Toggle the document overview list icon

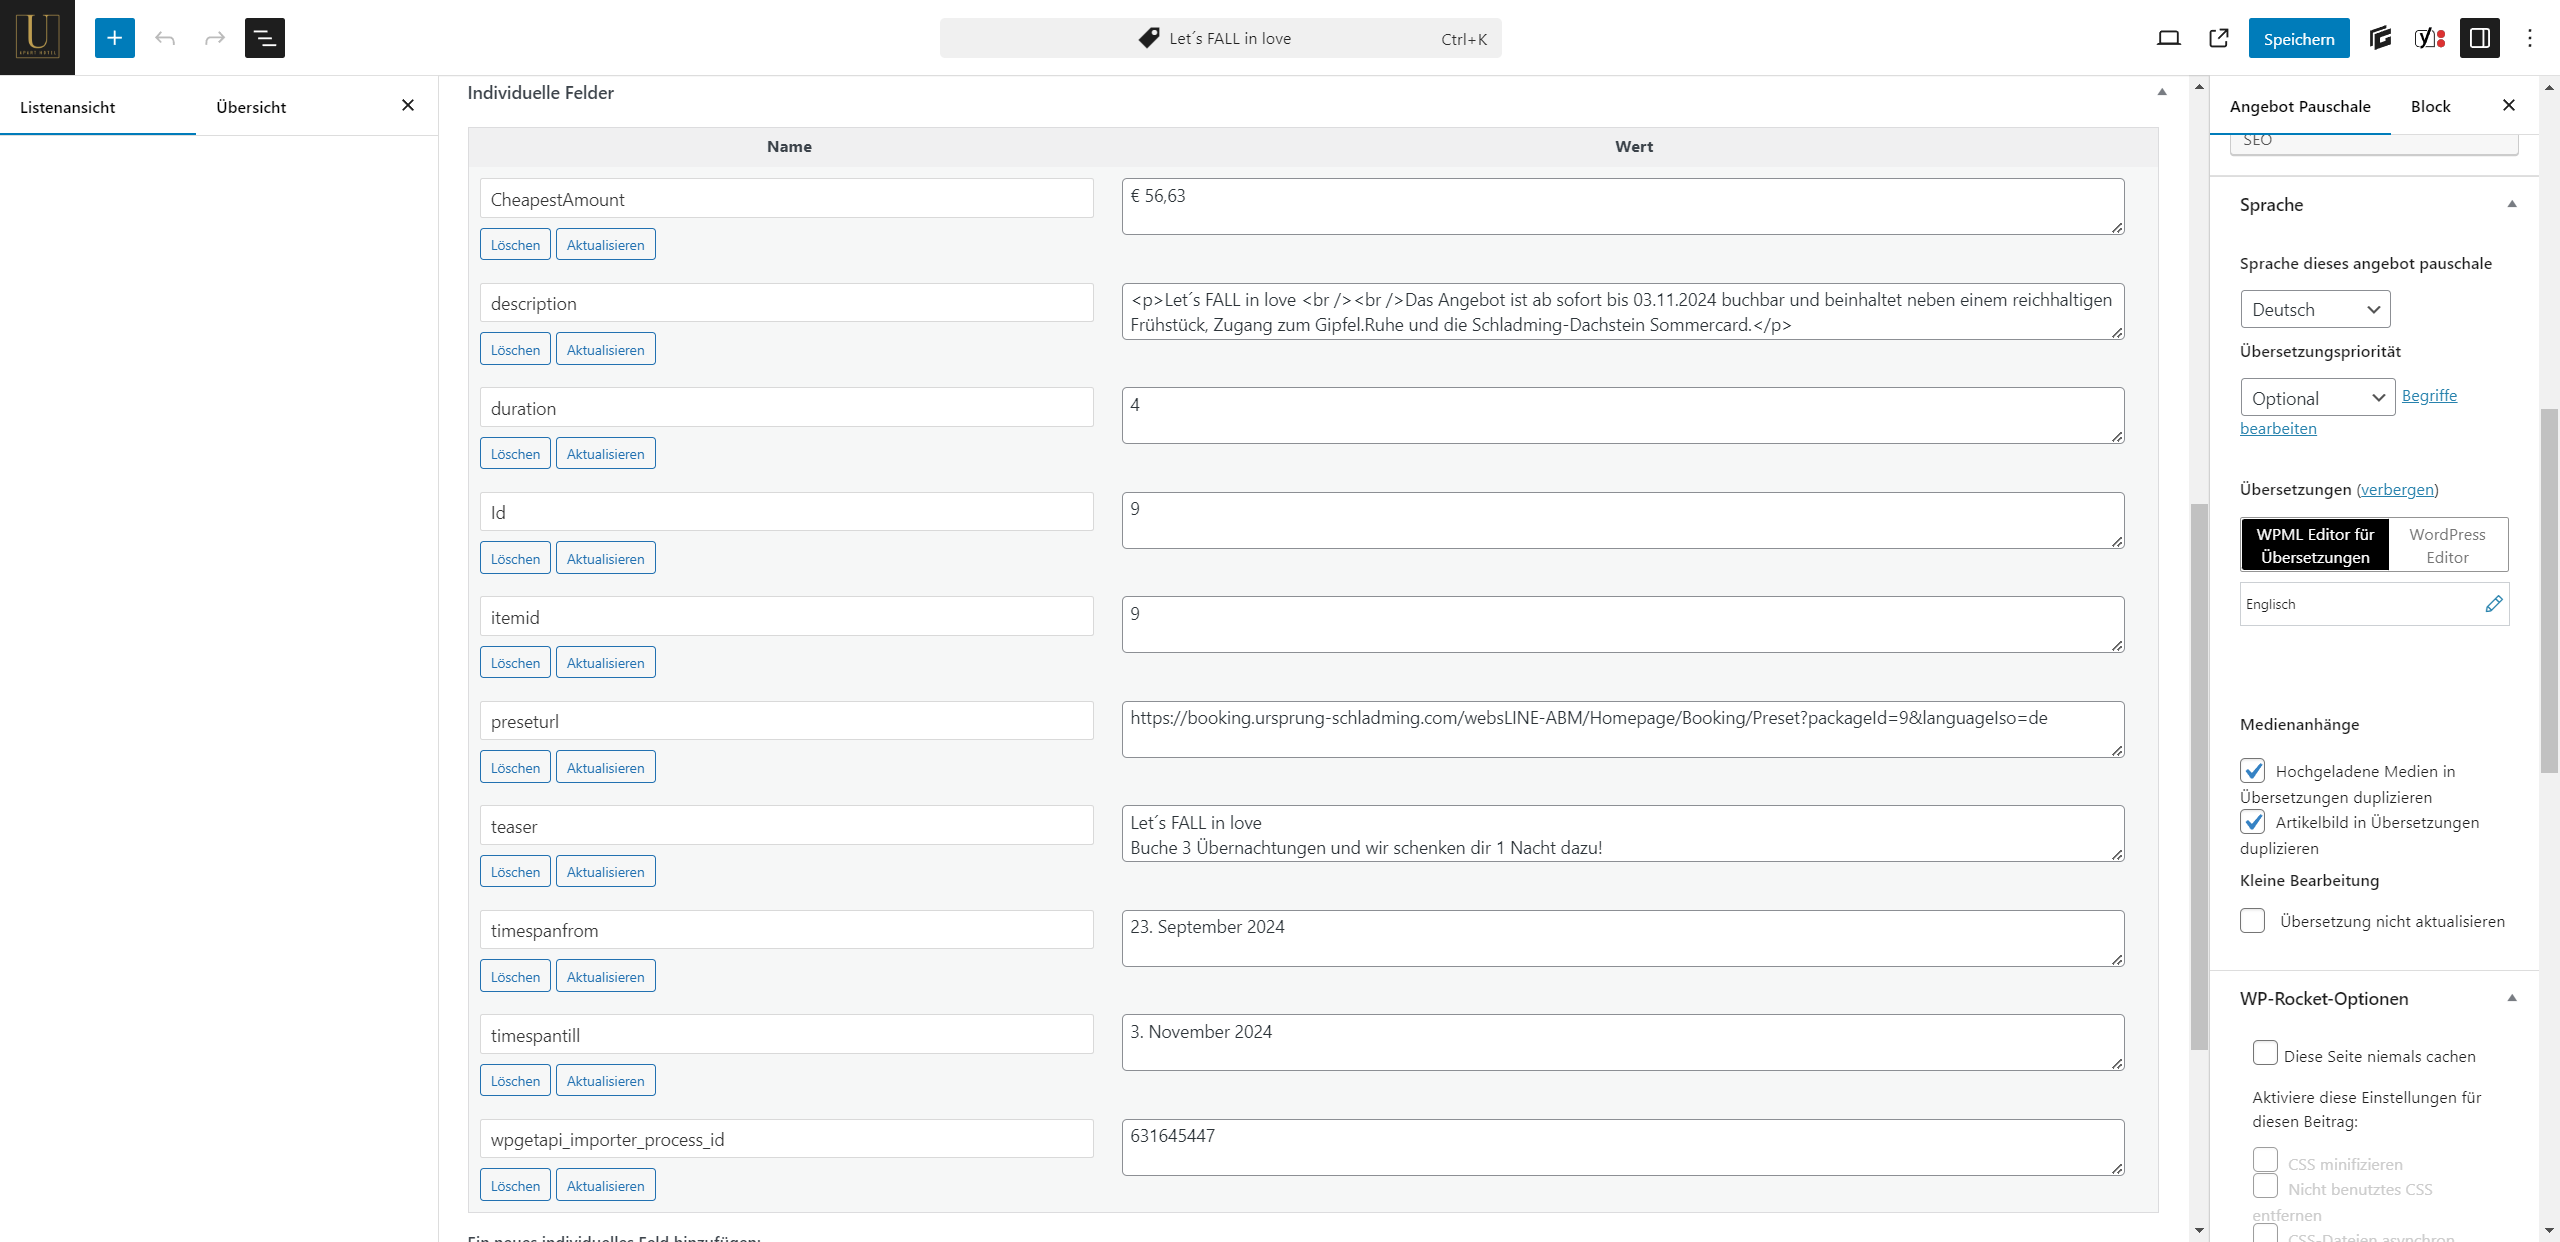click(x=265, y=38)
